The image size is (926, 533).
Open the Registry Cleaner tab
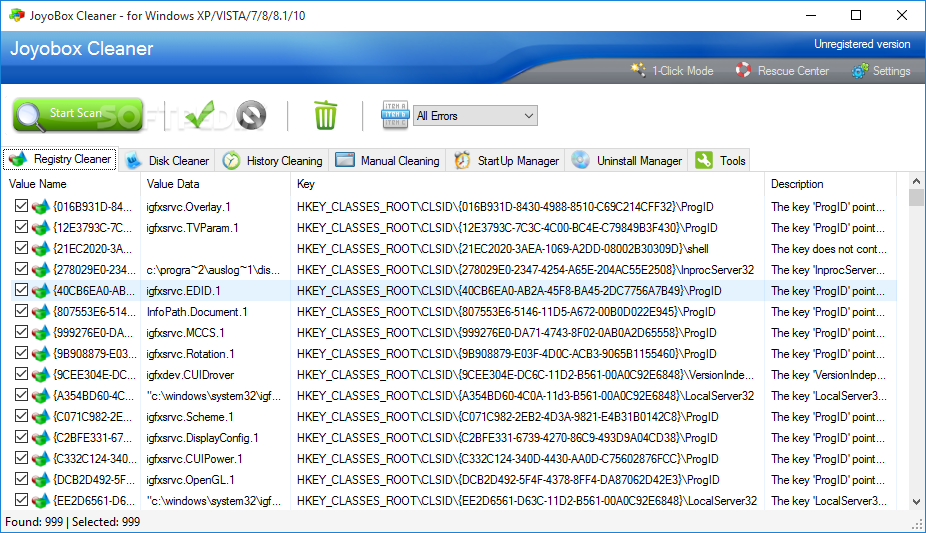[60, 159]
